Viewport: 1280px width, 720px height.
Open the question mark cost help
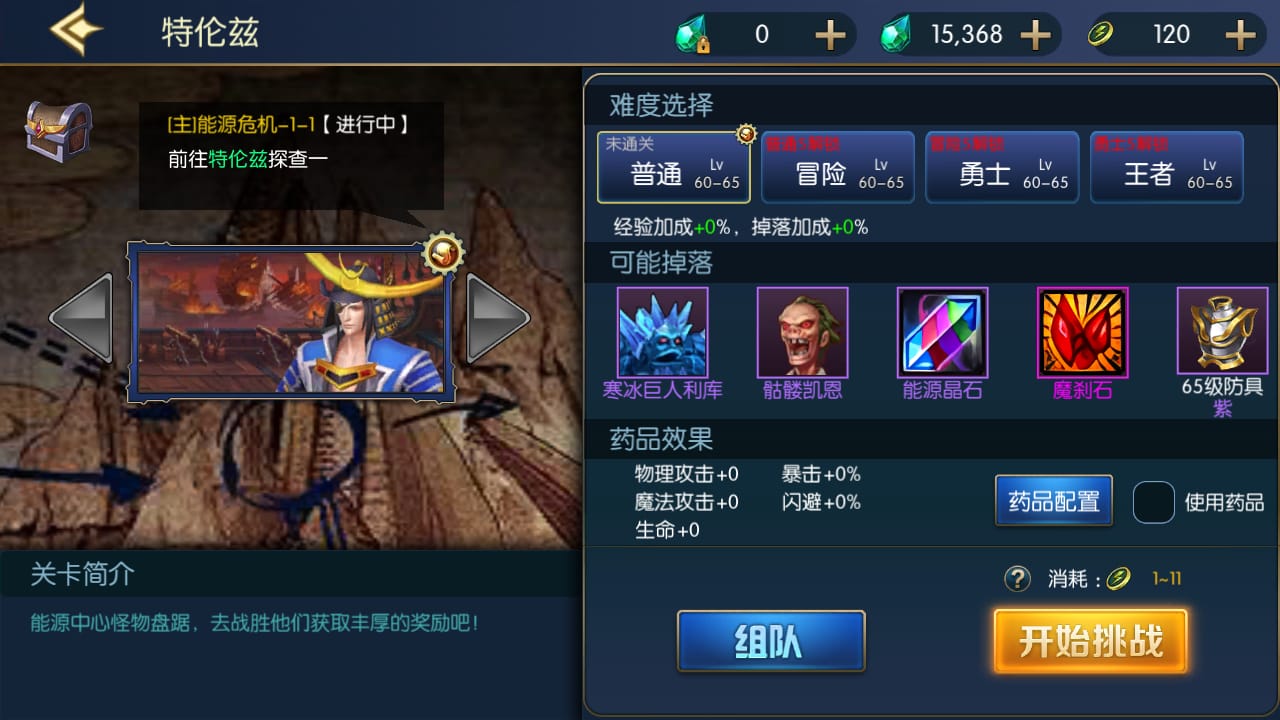(1017, 578)
